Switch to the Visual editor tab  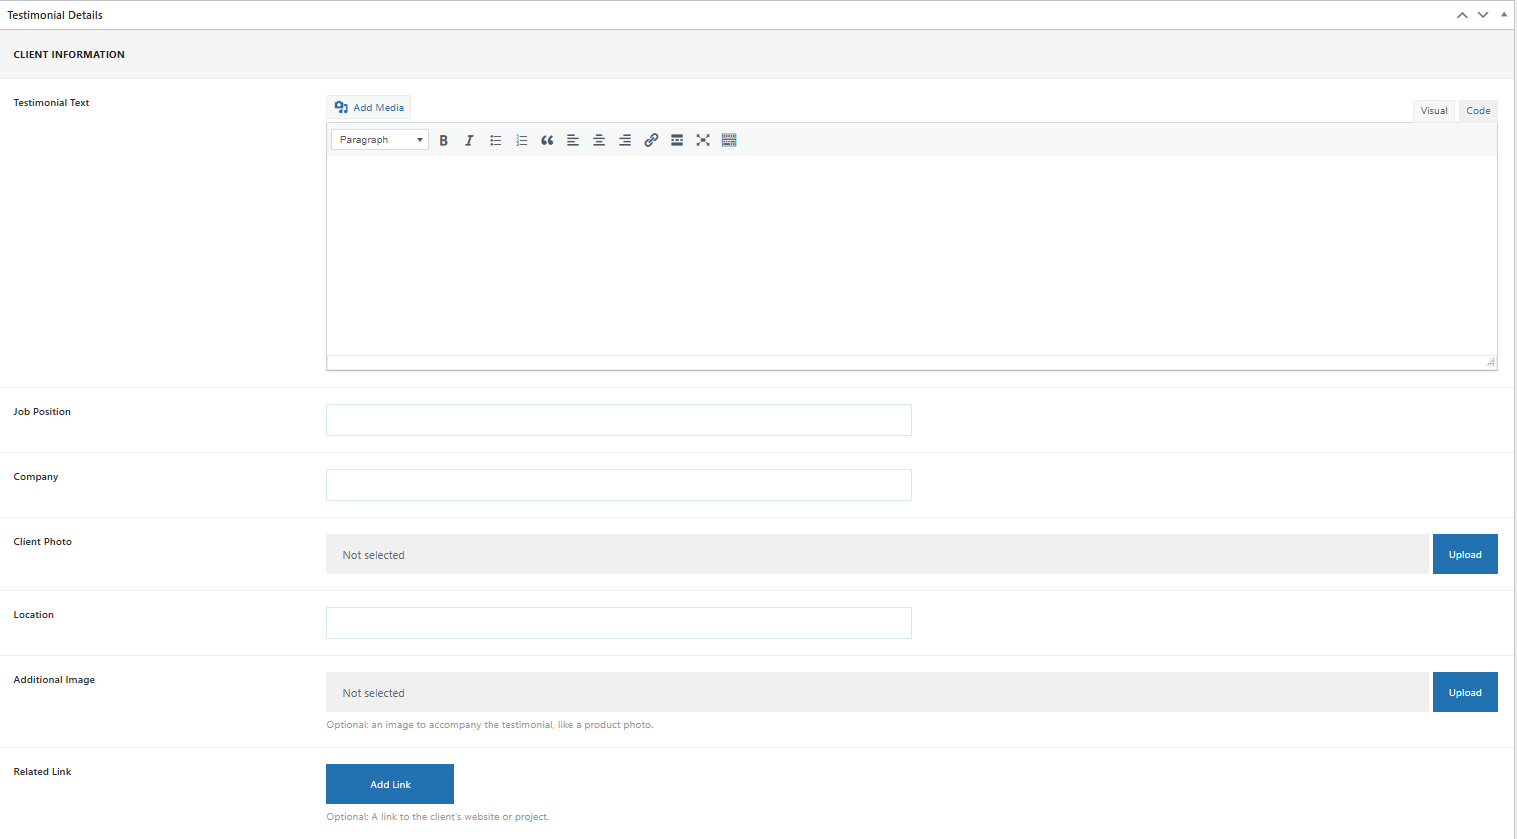[1434, 111]
